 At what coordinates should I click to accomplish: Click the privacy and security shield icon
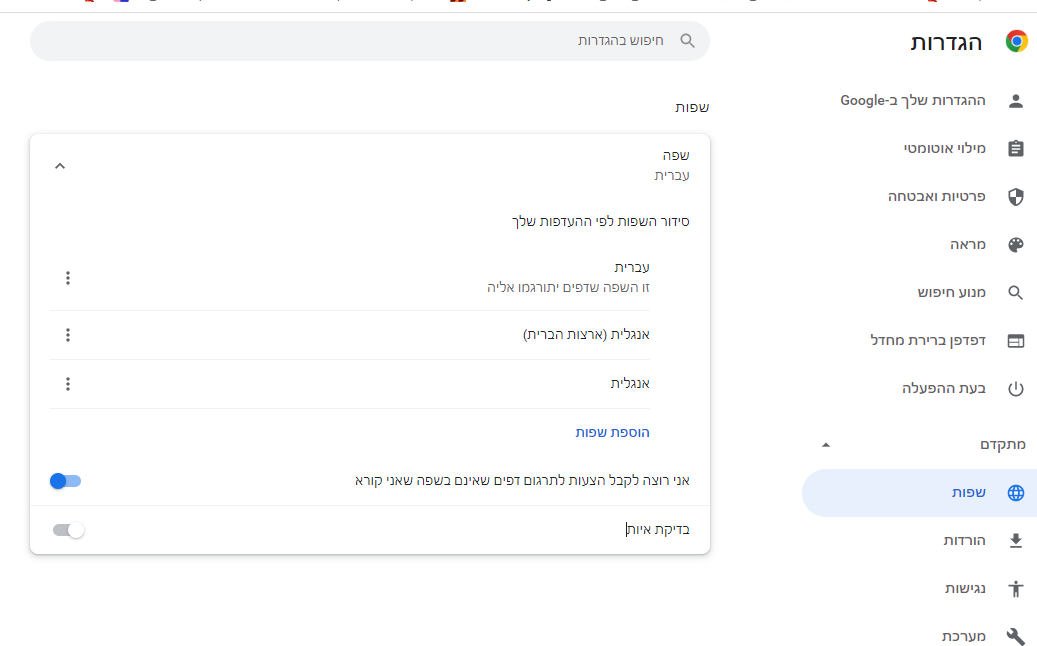click(x=1016, y=197)
